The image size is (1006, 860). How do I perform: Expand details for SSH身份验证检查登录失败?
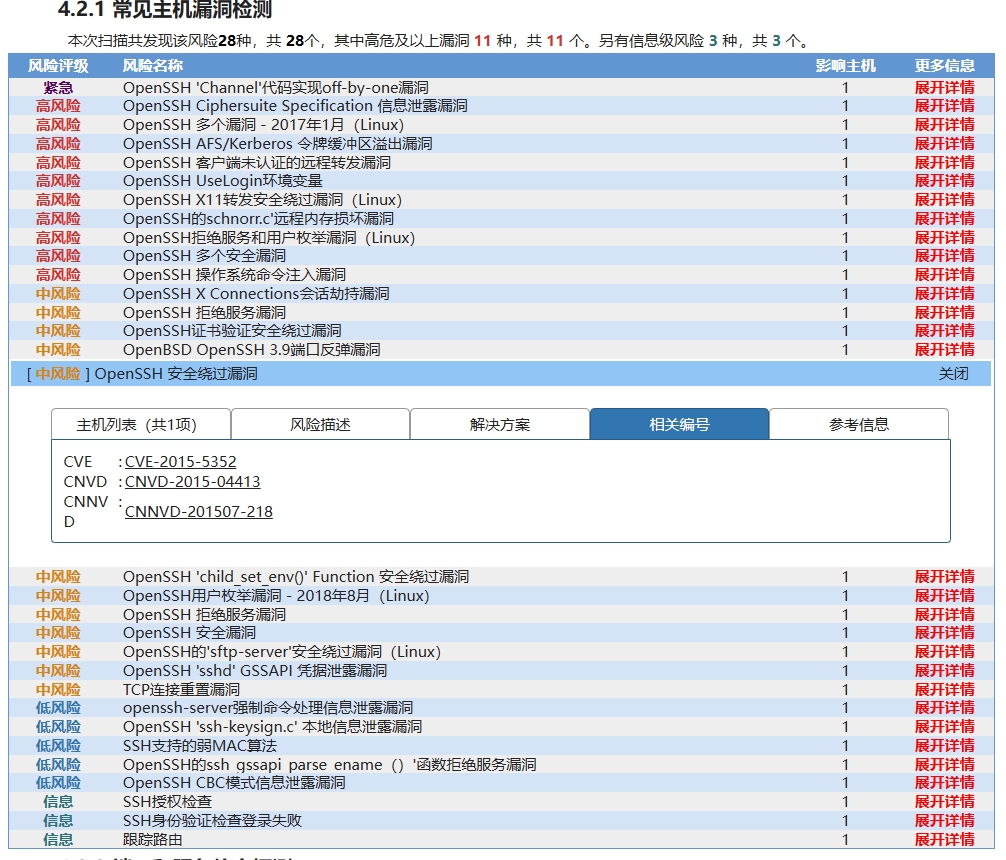click(944, 820)
